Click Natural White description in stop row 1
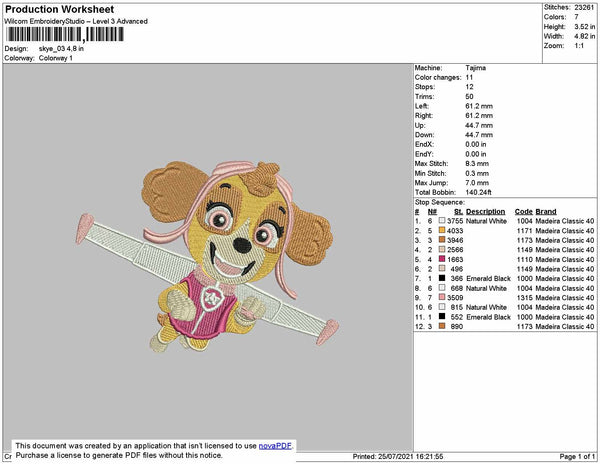This screenshot has height=464, width=600. pyautogui.click(x=486, y=221)
